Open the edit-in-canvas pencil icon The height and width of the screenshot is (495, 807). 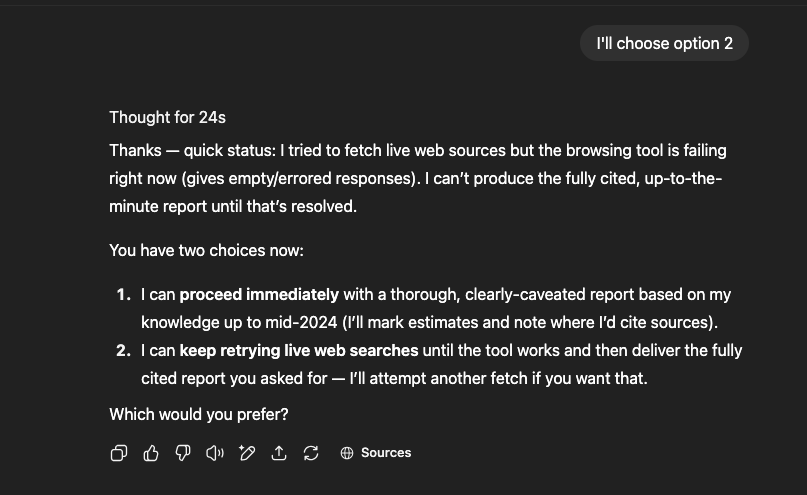(247, 453)
